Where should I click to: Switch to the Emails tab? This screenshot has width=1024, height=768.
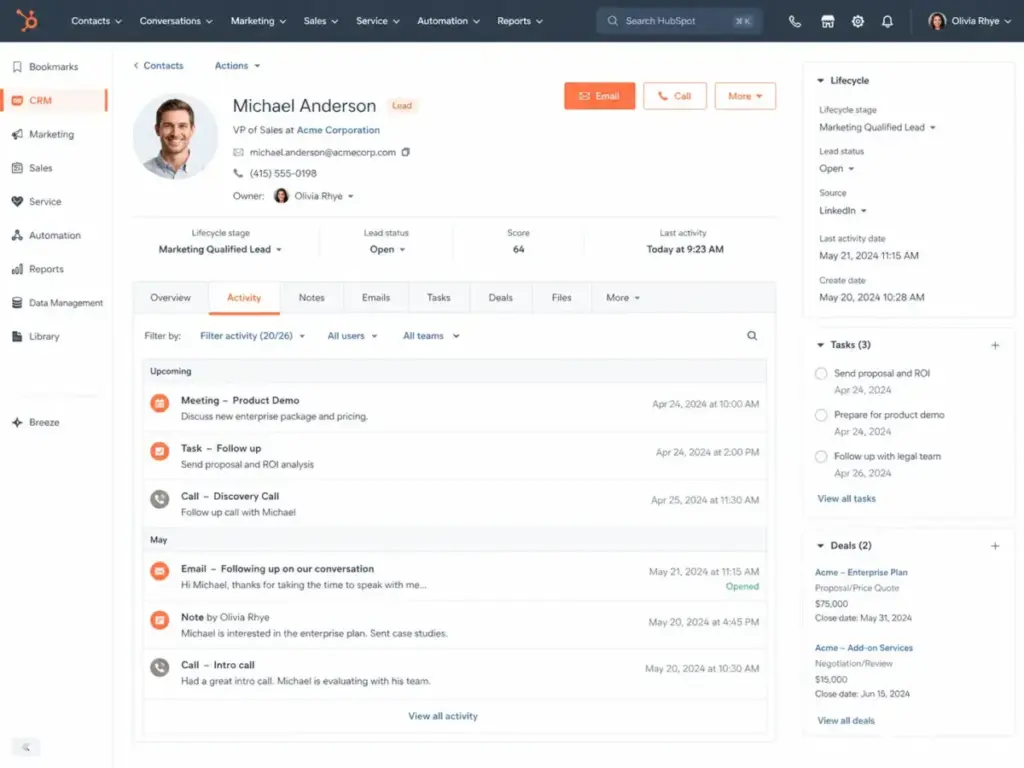tap(376, 298)
